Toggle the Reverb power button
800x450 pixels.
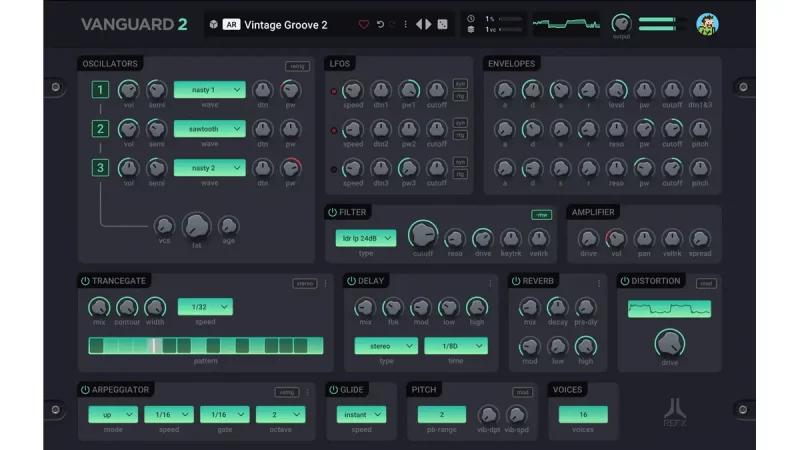514,281
